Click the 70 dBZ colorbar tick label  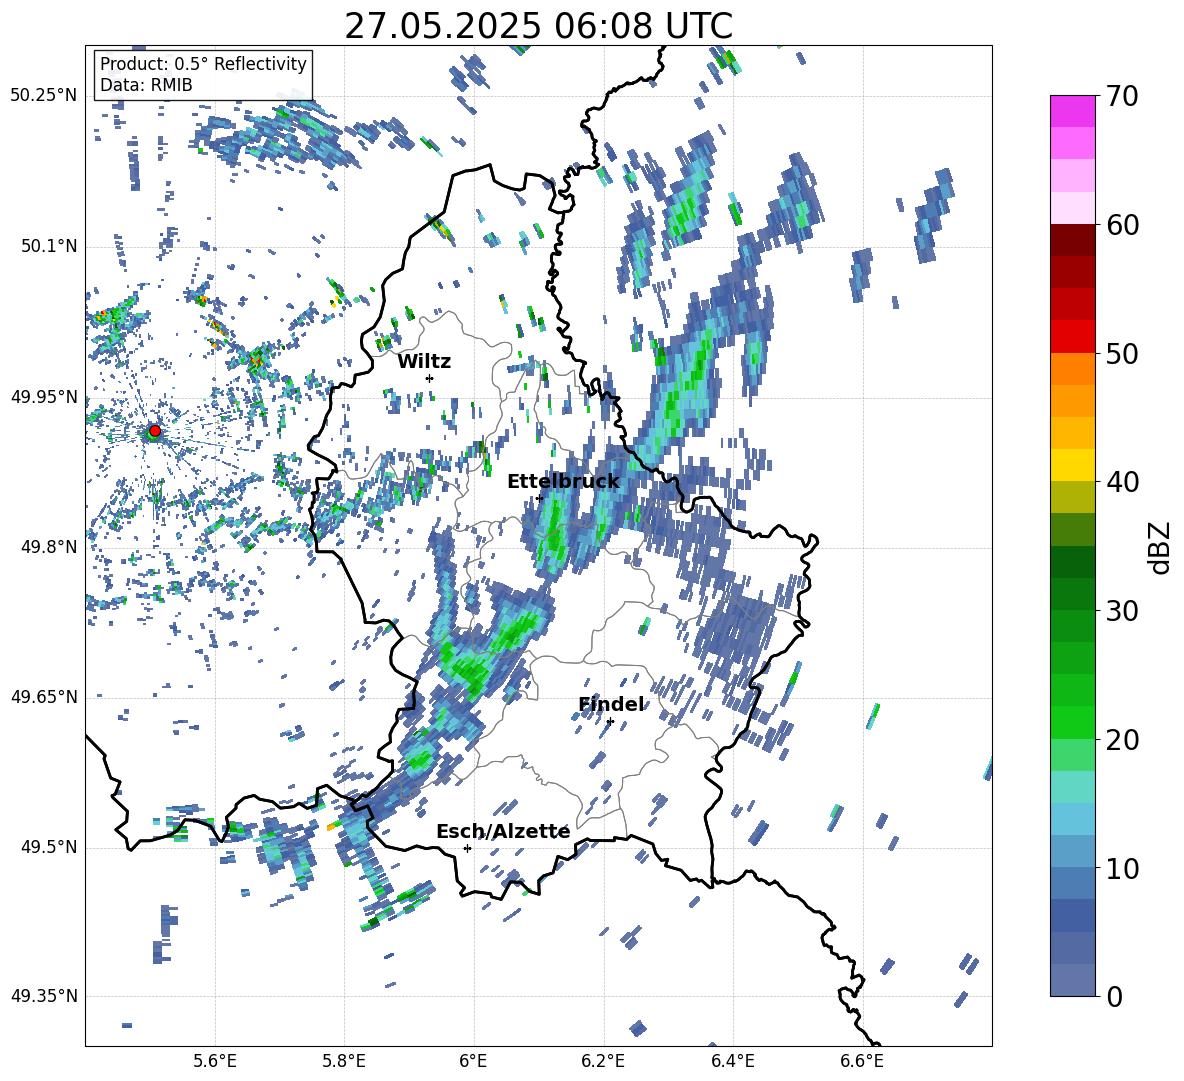[1123, 96]
